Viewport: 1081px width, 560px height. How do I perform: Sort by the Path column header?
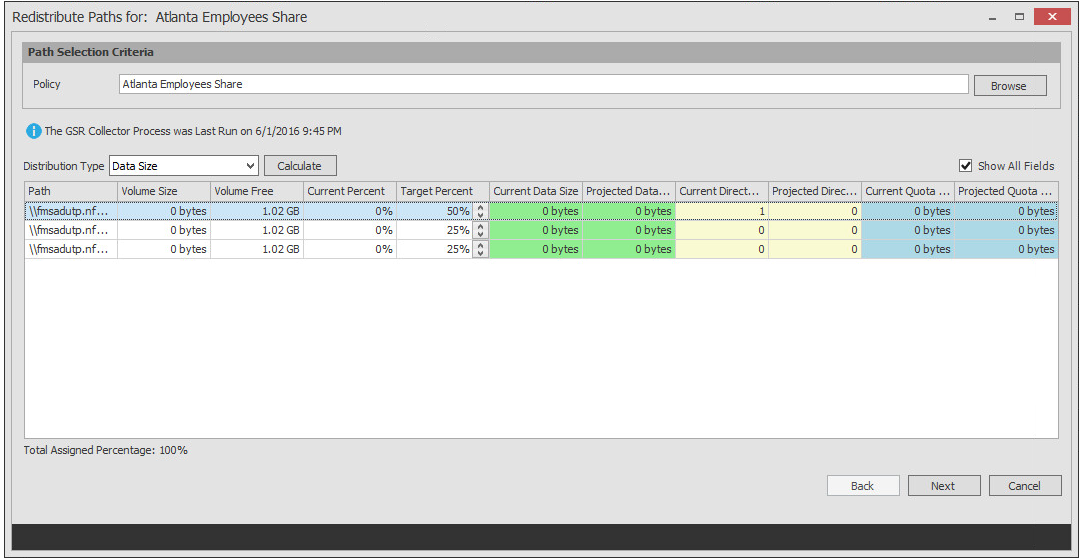[71, 191]
